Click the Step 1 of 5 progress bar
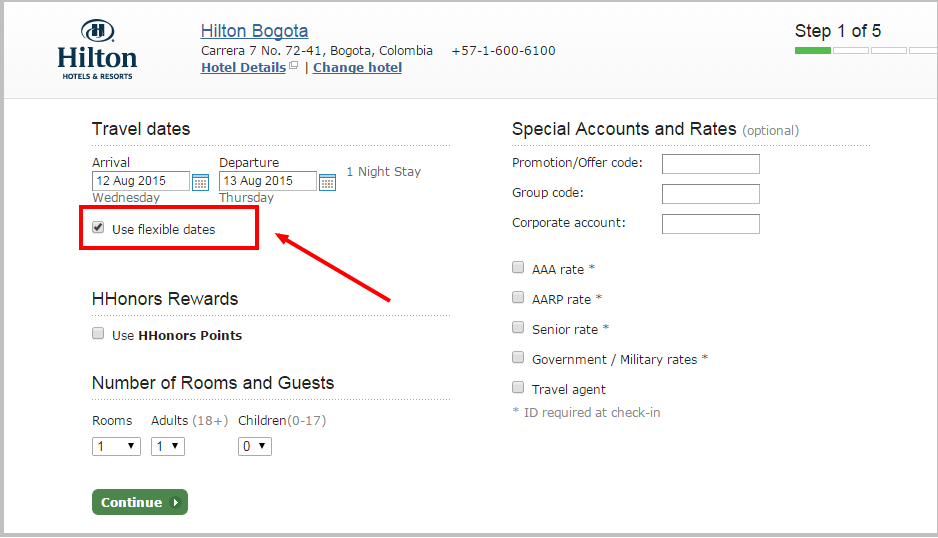The height and width of the screenshot is (538, 938). click(x=866, y=51)
